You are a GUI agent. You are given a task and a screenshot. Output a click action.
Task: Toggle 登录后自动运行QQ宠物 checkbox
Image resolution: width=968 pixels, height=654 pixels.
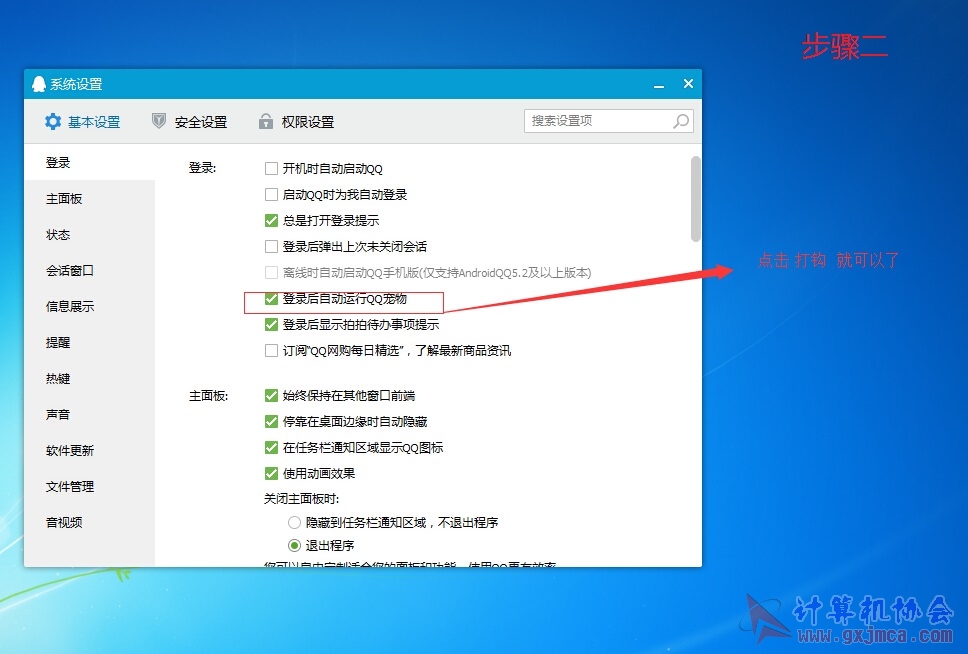pyautogui.click(x=271, y=299)
